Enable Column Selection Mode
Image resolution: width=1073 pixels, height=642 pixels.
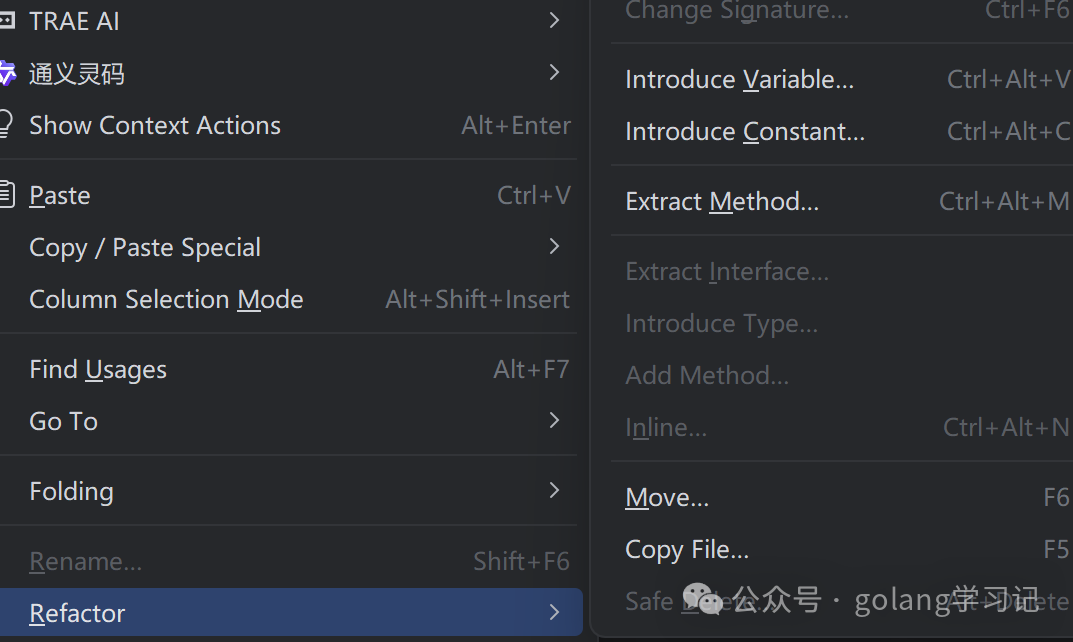tap(166, 299)
